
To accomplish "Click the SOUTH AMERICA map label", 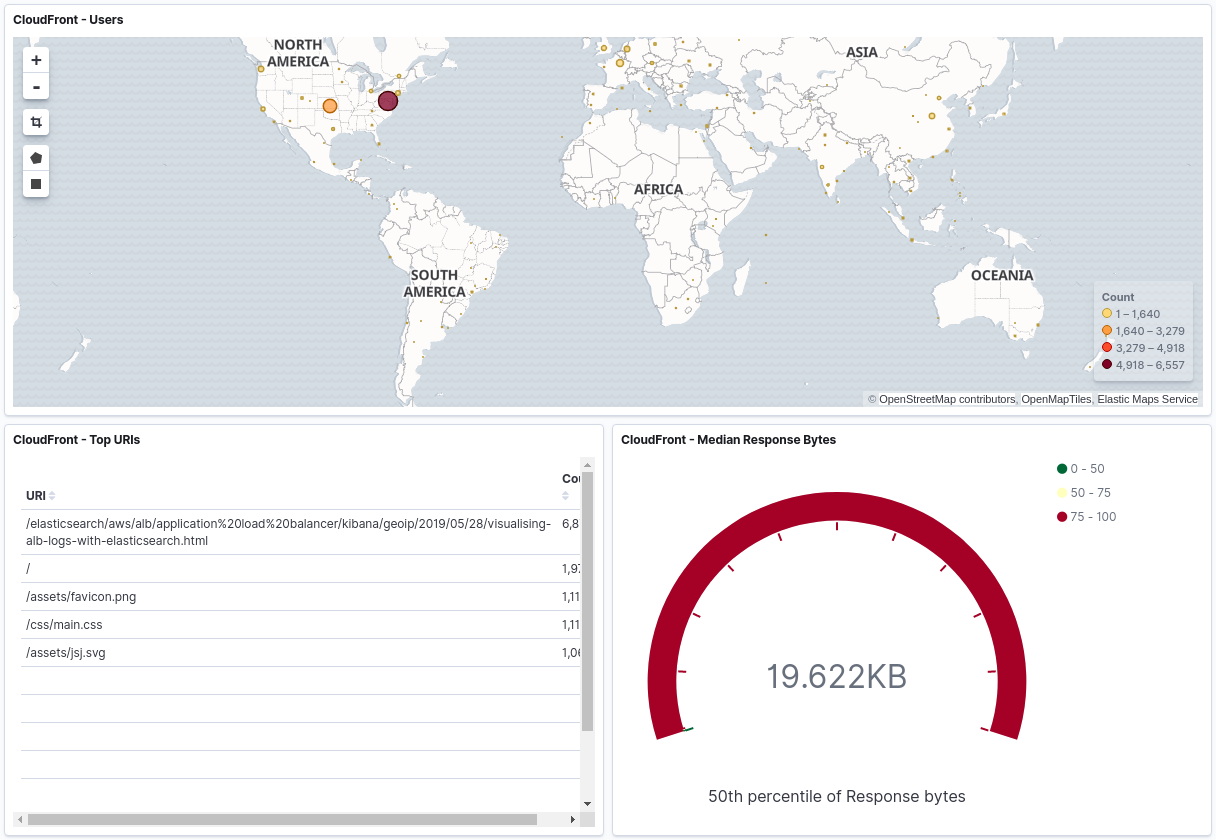I will pyautogui.click(x=434, y=283).
